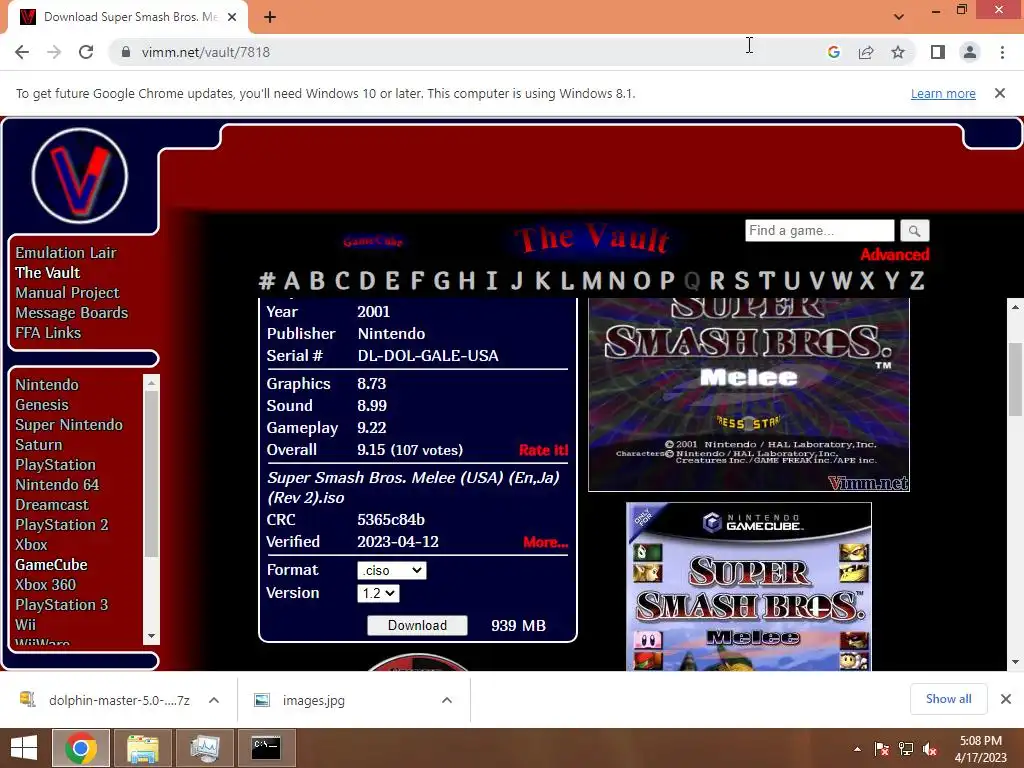Share this page via share icon

[x=866, y=52]
